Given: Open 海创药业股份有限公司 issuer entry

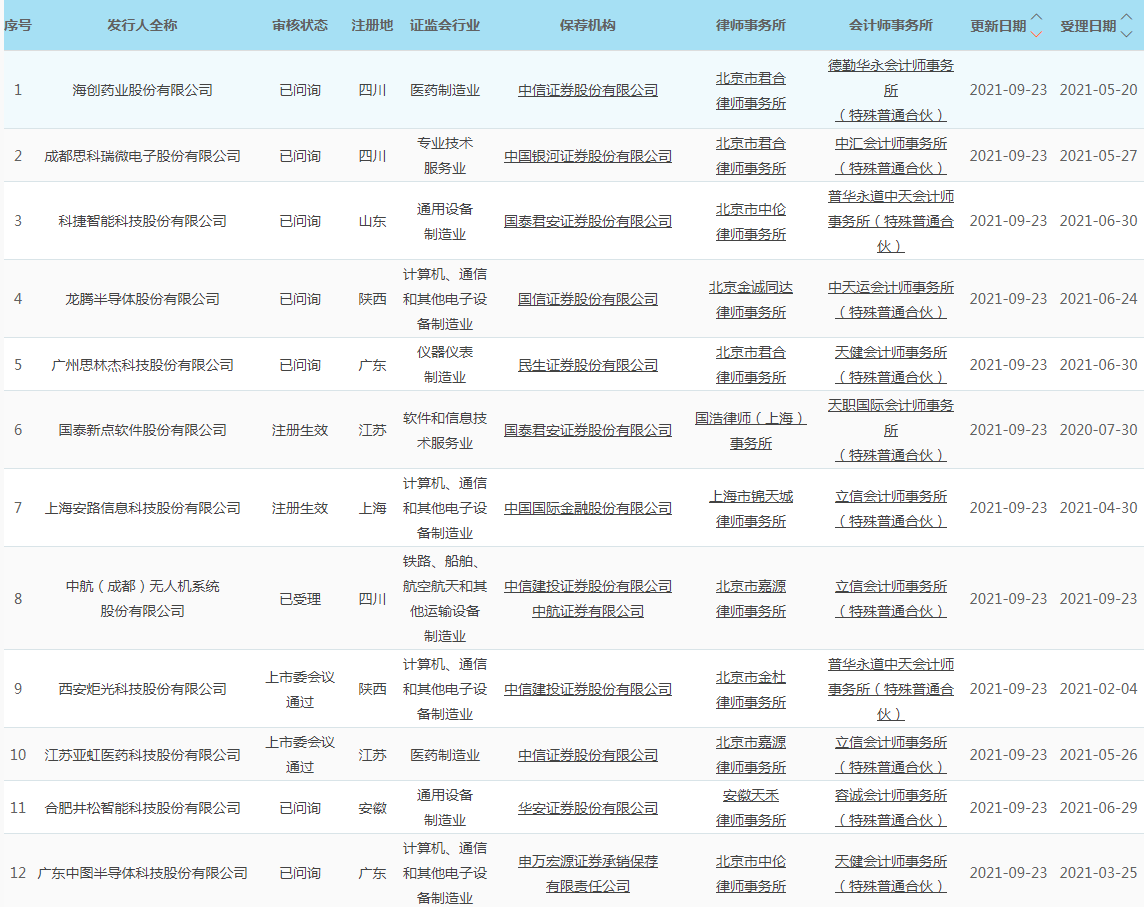Looking at the screenshot, I should click(142, 90).
